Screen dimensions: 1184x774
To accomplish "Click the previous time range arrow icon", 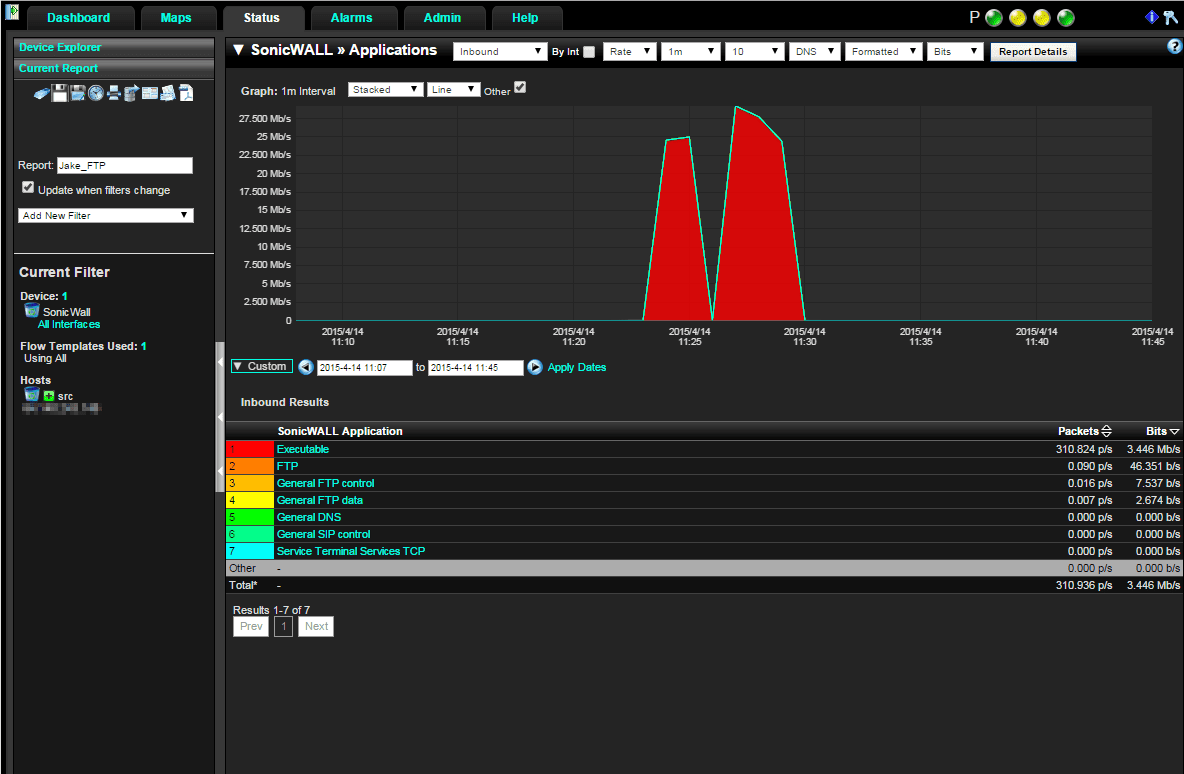I will [305, 367].
